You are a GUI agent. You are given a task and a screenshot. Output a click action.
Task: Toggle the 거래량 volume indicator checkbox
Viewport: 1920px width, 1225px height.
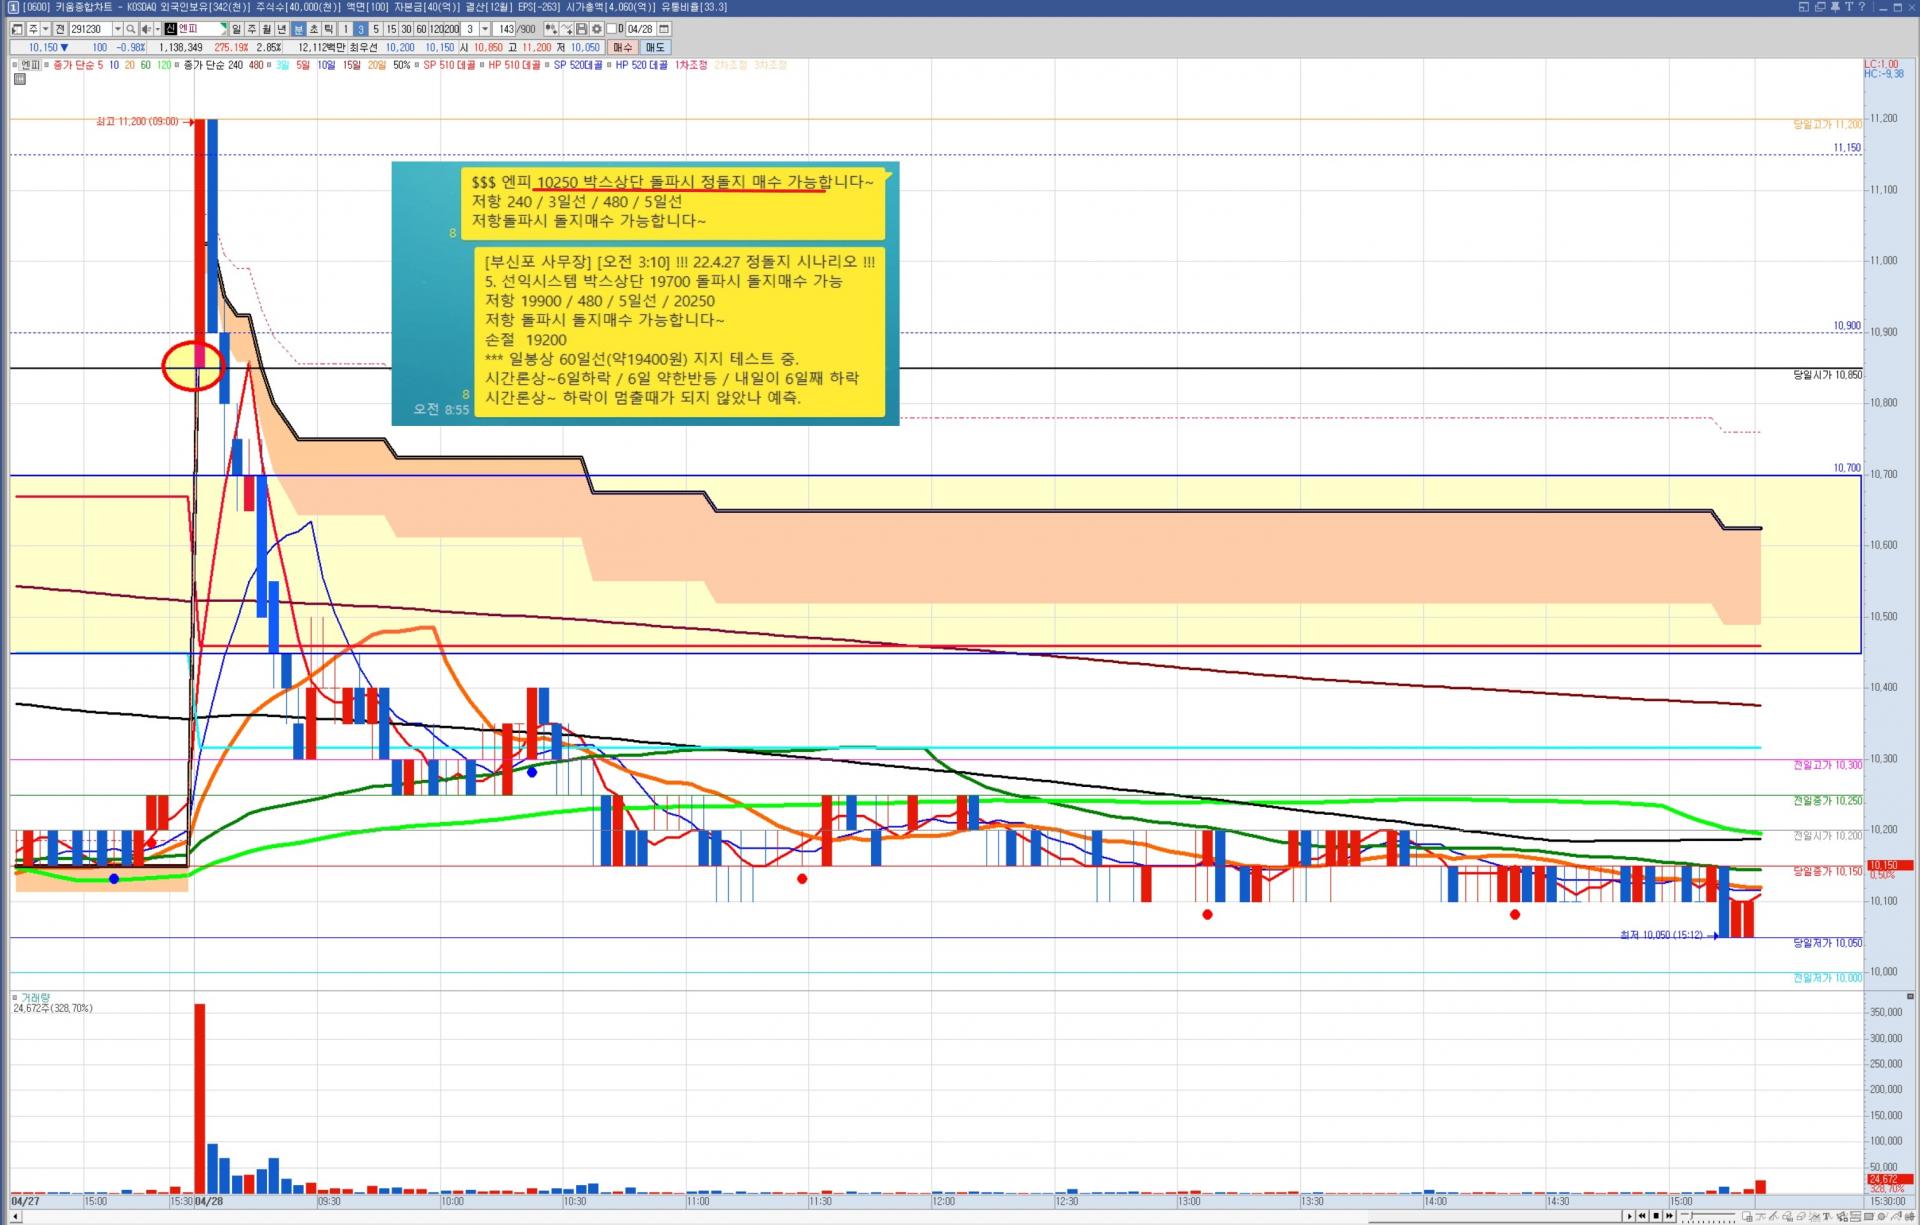pyautogui.click(x=15, y=997)
